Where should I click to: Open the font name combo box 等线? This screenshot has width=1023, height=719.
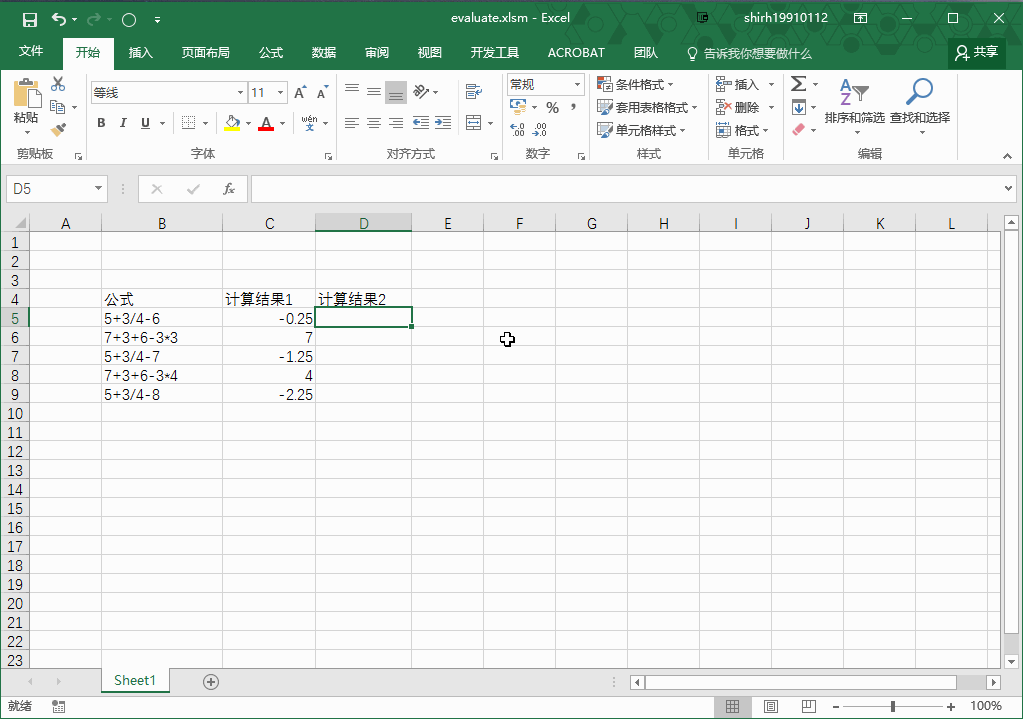pos(168,93)
